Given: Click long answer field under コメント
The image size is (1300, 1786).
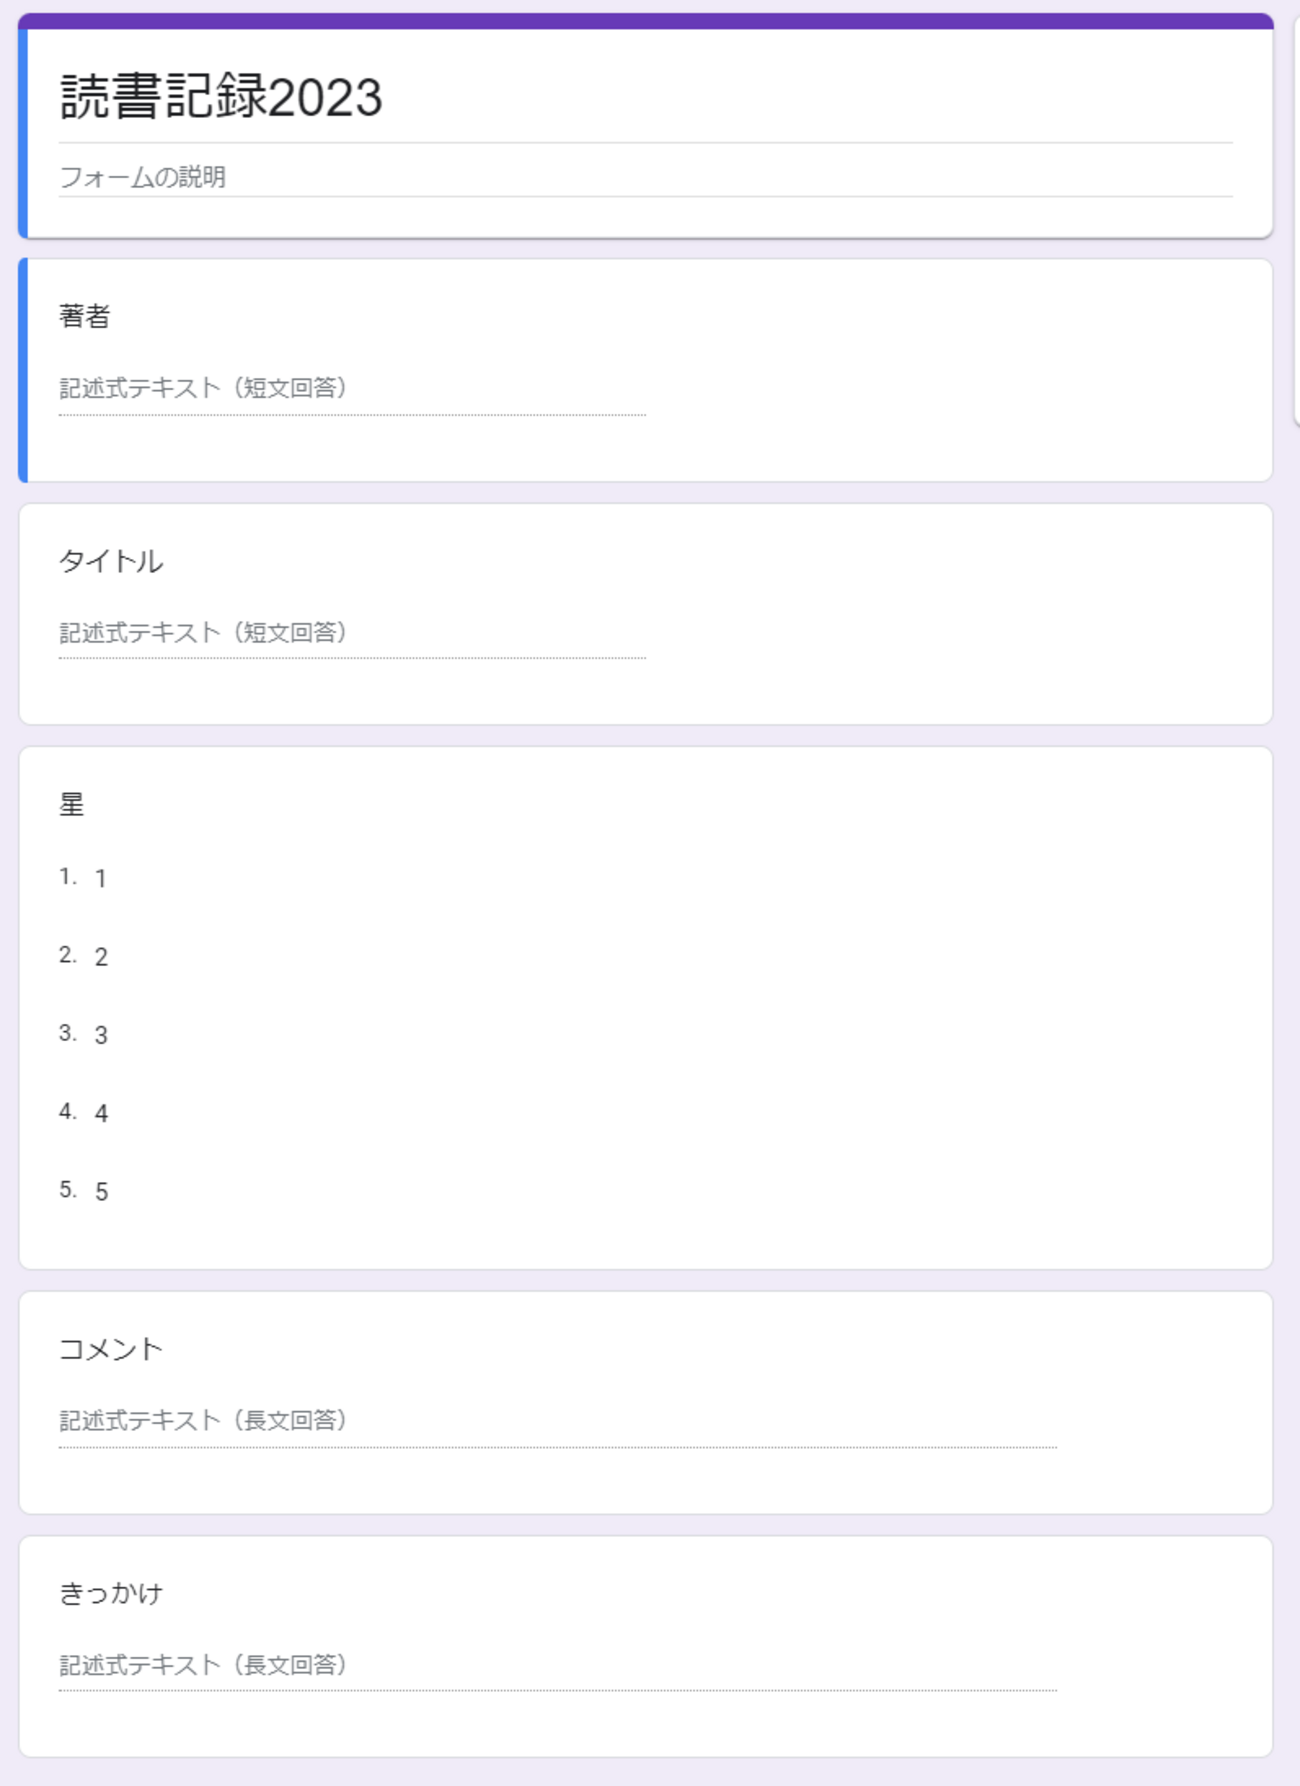Looking at the screenshot, I should coord(557,1421).
